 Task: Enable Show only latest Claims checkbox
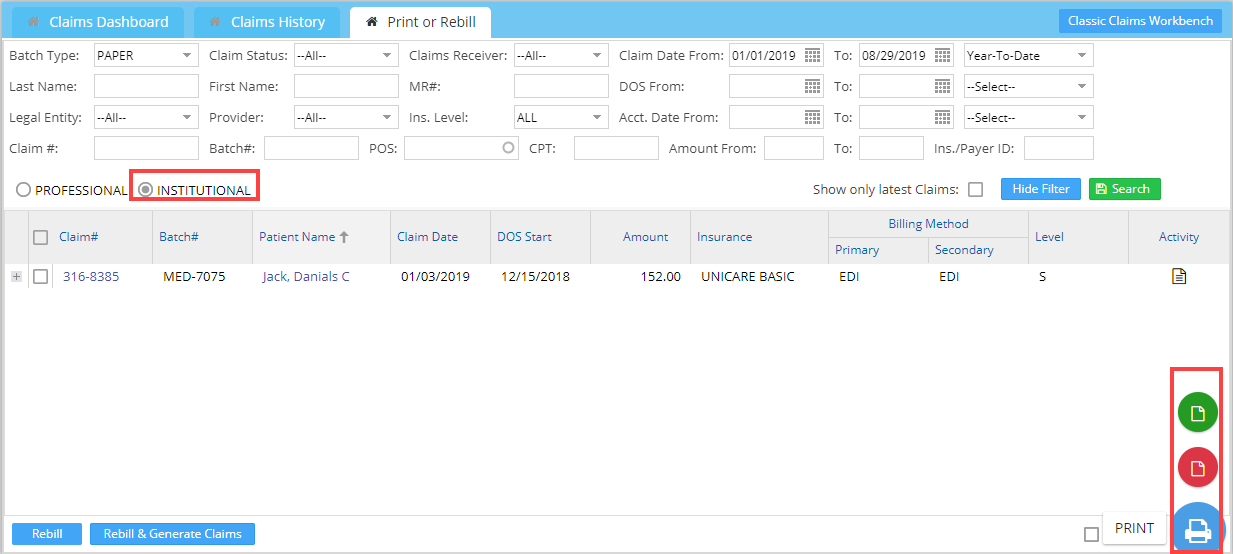(975, 190)
